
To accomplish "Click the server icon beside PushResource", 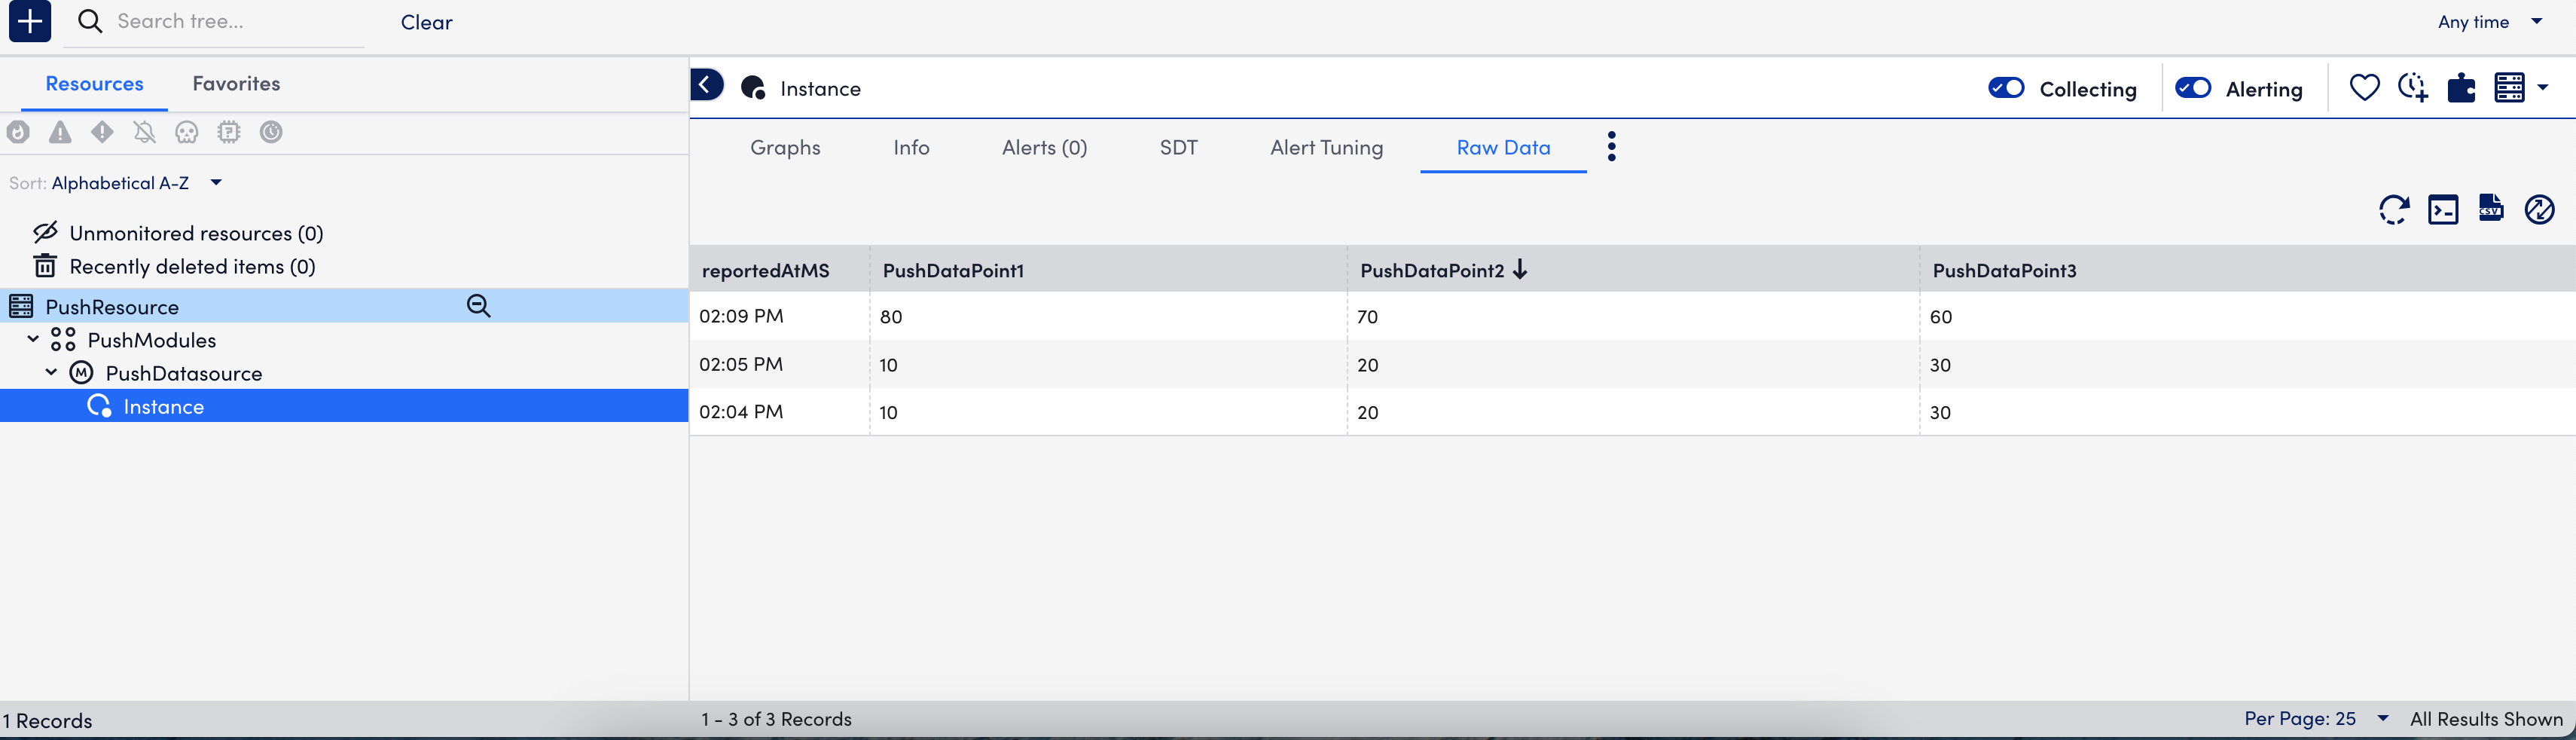I will pos(21,306).
